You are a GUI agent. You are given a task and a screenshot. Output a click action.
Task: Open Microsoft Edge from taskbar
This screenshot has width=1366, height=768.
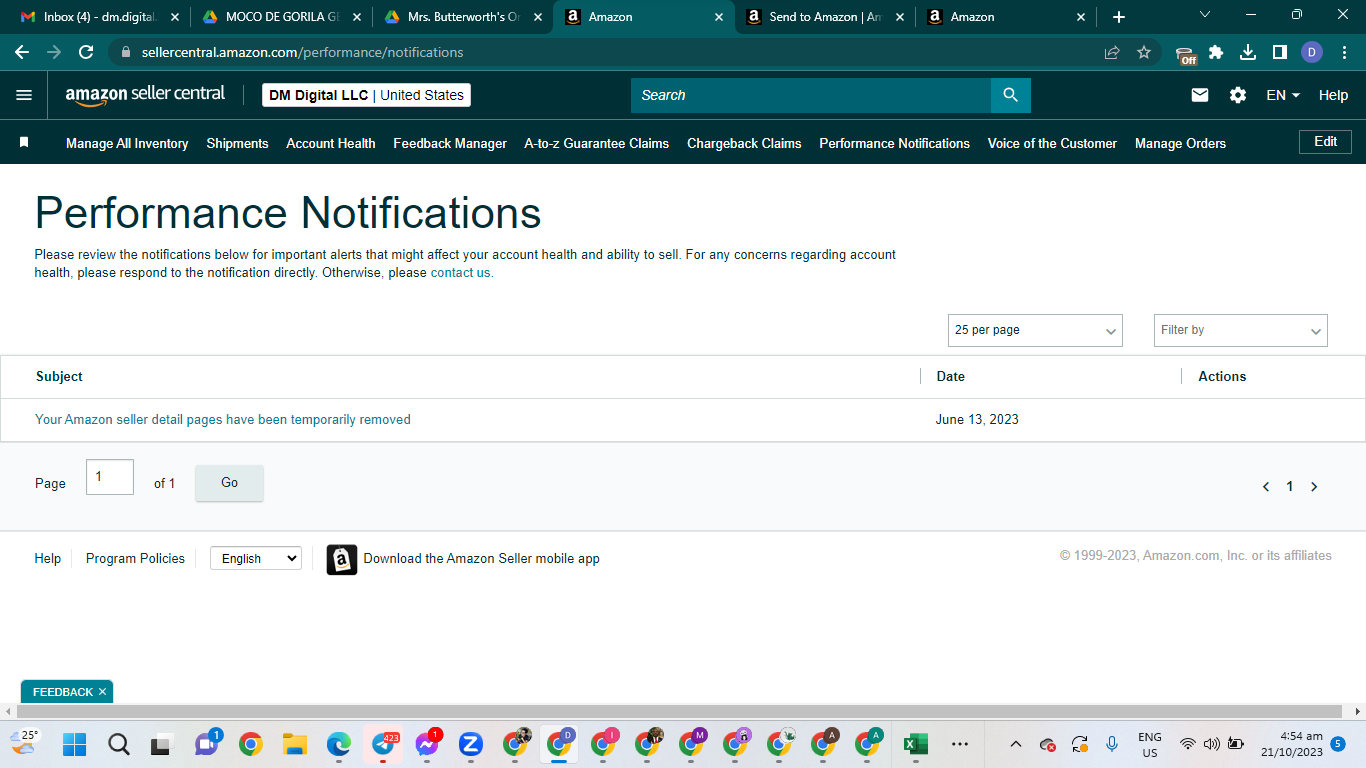(339, 744)
